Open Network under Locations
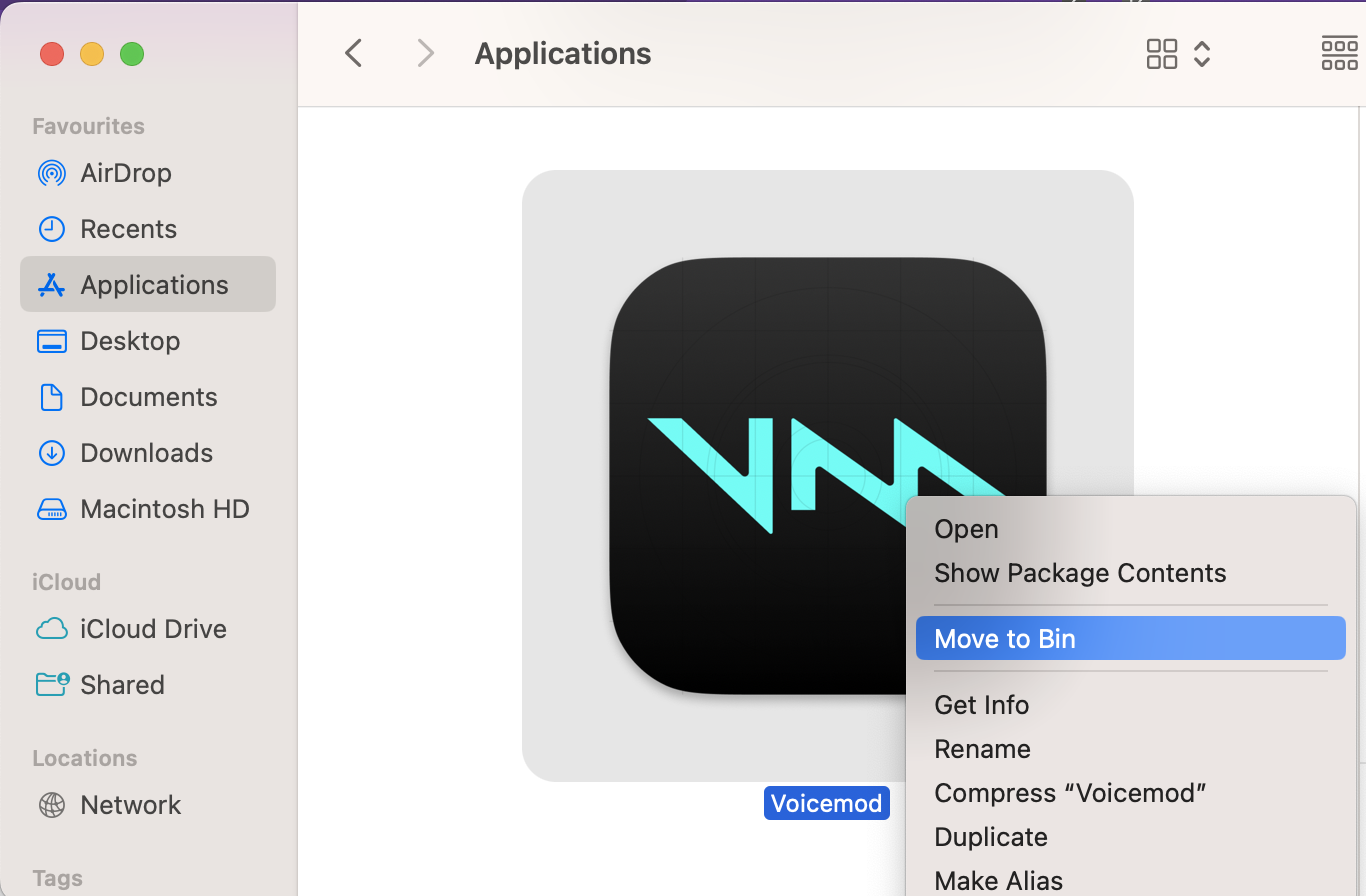This screenshot has width=1366, height=896. click(x=148, y=805)
